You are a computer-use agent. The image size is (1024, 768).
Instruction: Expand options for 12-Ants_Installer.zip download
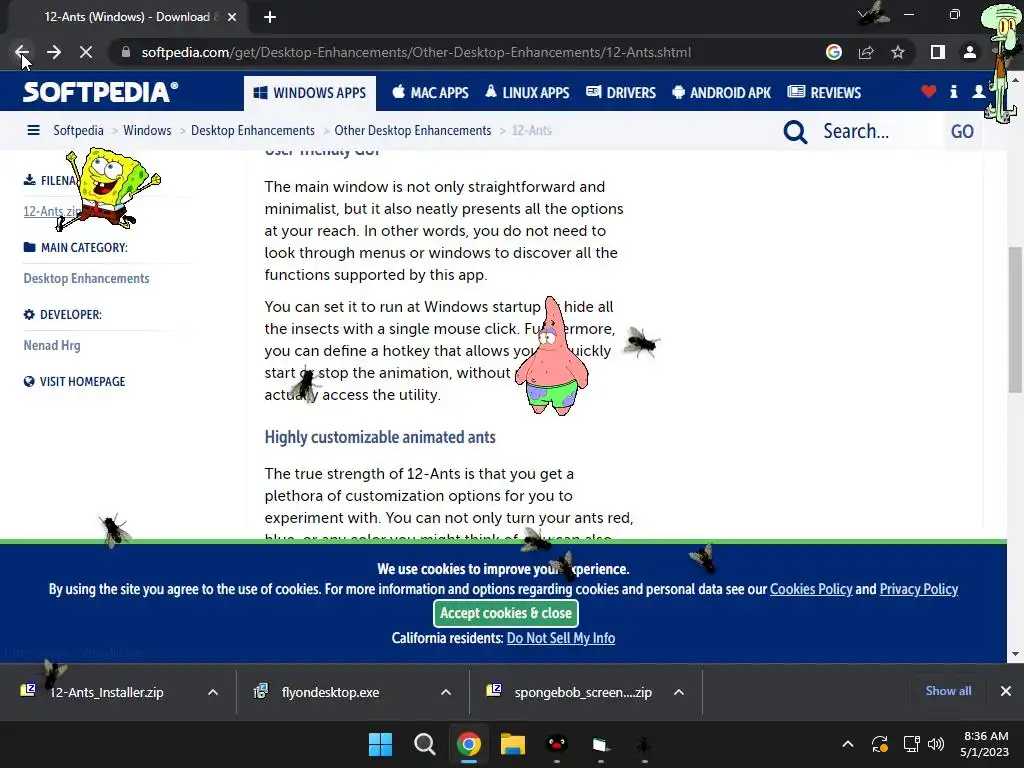(x=213, y=692)
